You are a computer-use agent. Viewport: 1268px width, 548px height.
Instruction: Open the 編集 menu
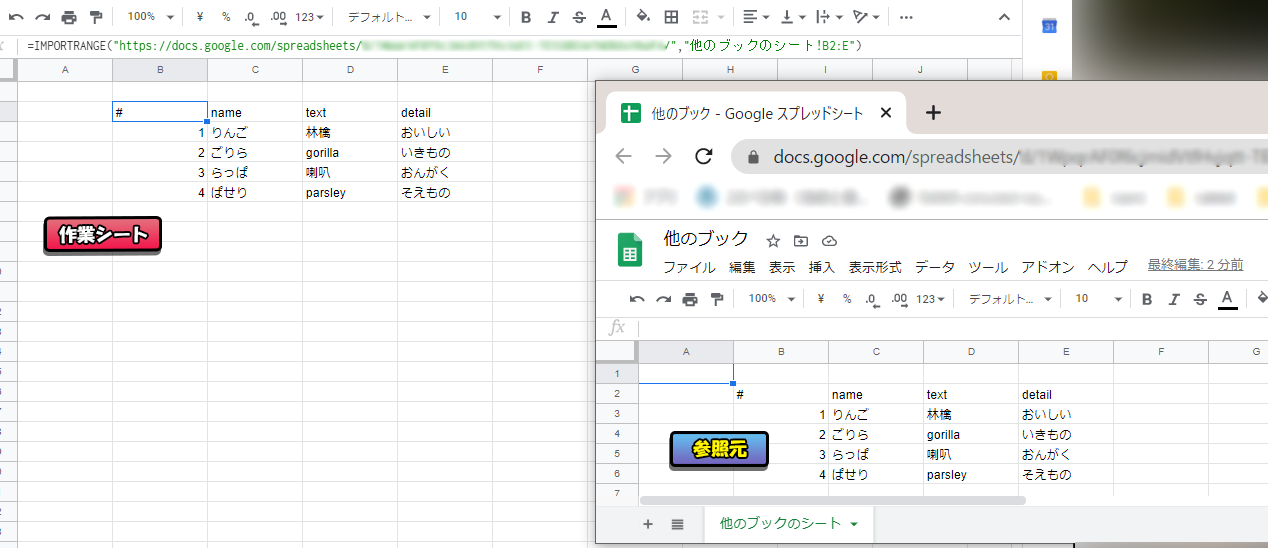pos(742,267)
